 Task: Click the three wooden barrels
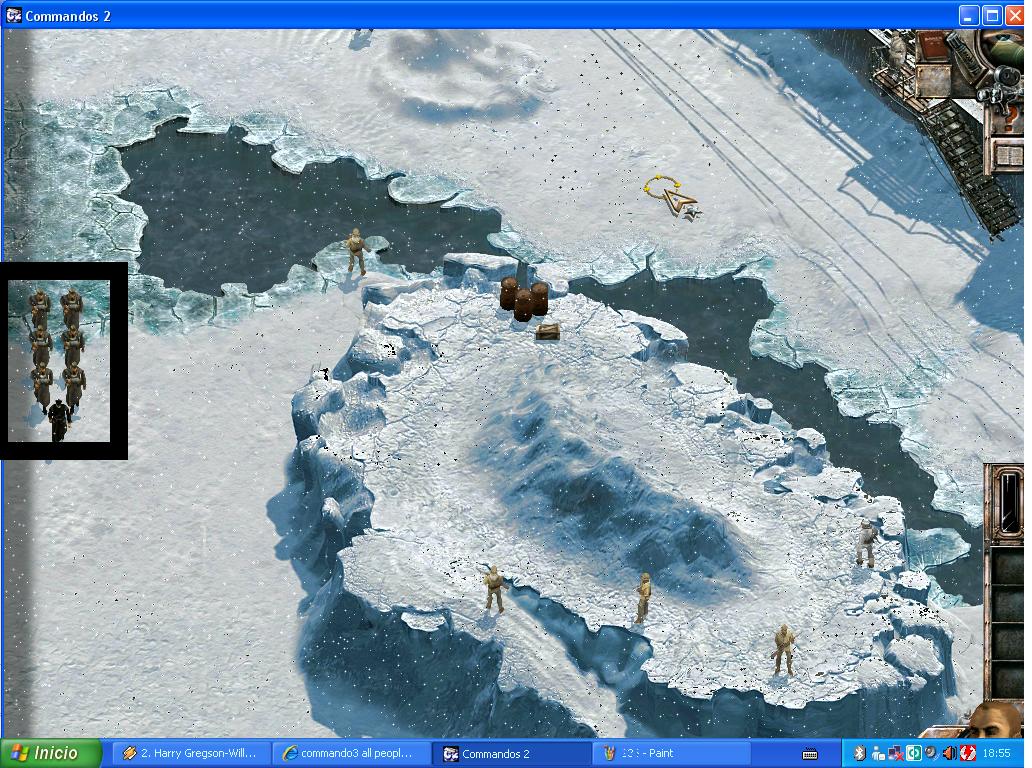click(524, 299)
